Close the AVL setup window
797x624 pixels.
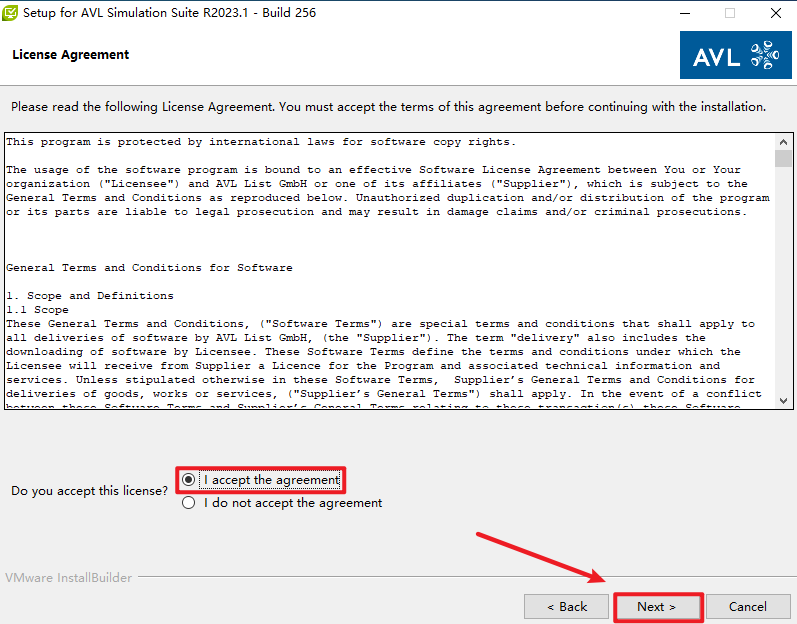776,13
